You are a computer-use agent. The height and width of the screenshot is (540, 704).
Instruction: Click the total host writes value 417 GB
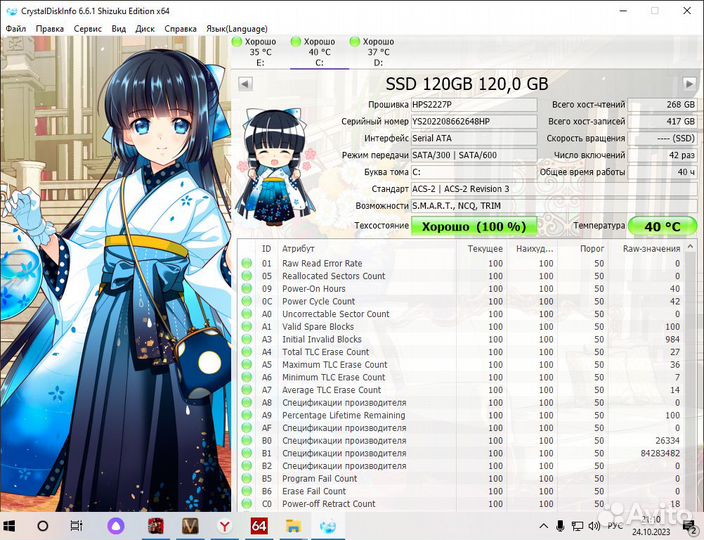click(x=662, y=122)
